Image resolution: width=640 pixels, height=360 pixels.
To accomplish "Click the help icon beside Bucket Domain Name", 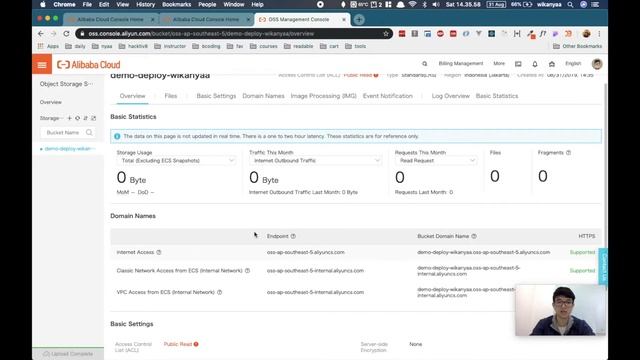I will coord(474,236).
